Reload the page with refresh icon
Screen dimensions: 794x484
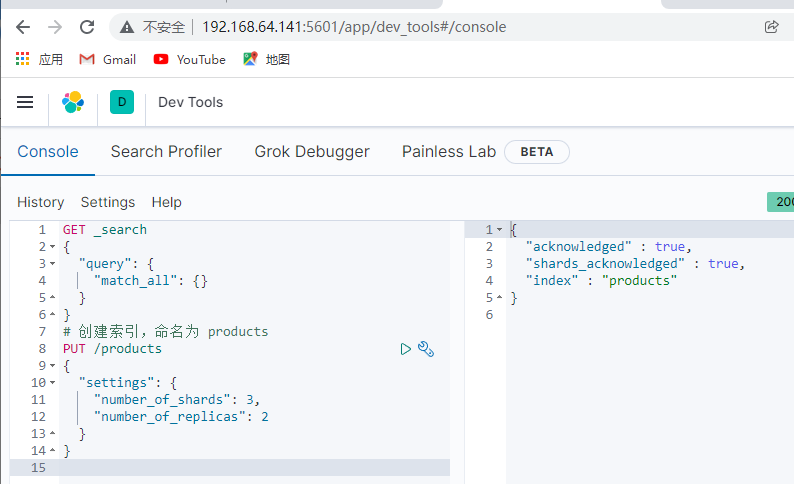click(87, 27)
